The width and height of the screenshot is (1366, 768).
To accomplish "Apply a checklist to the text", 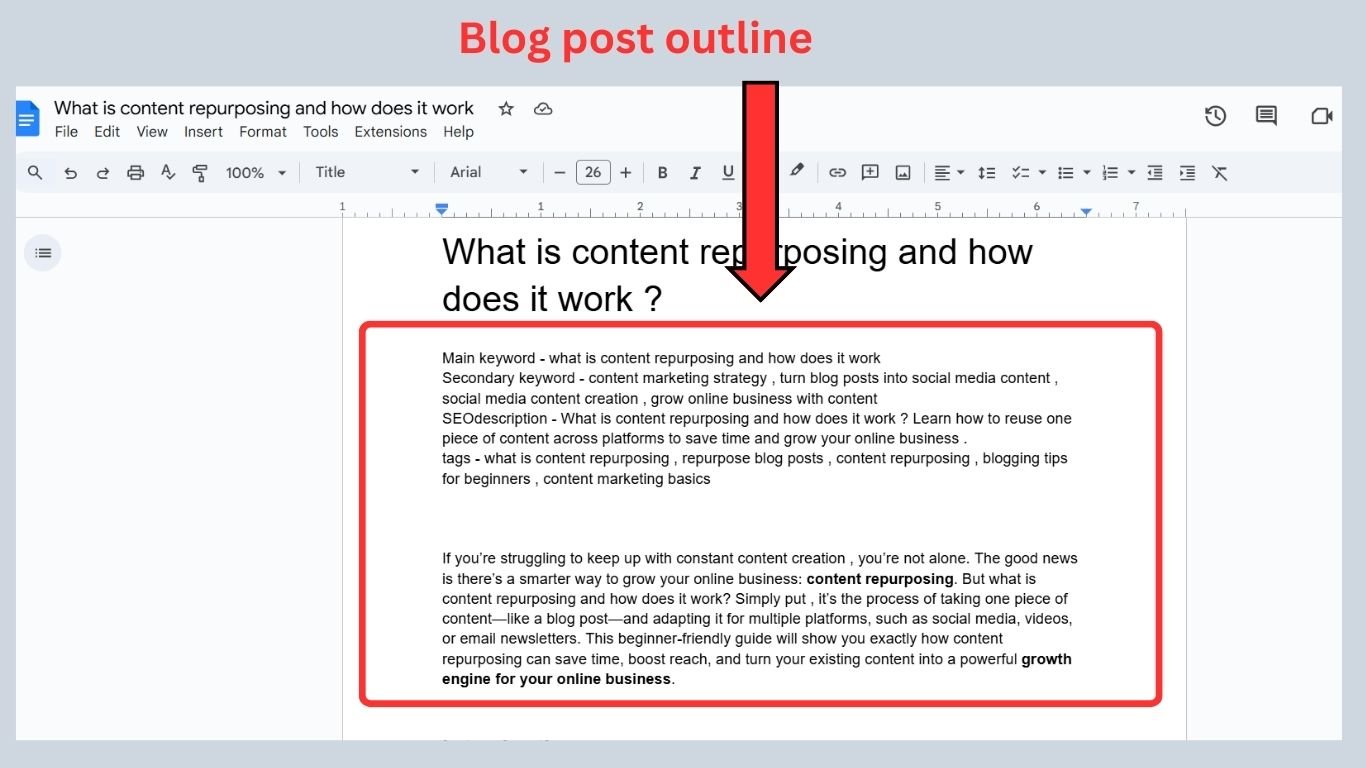I will coord(1020,173).
